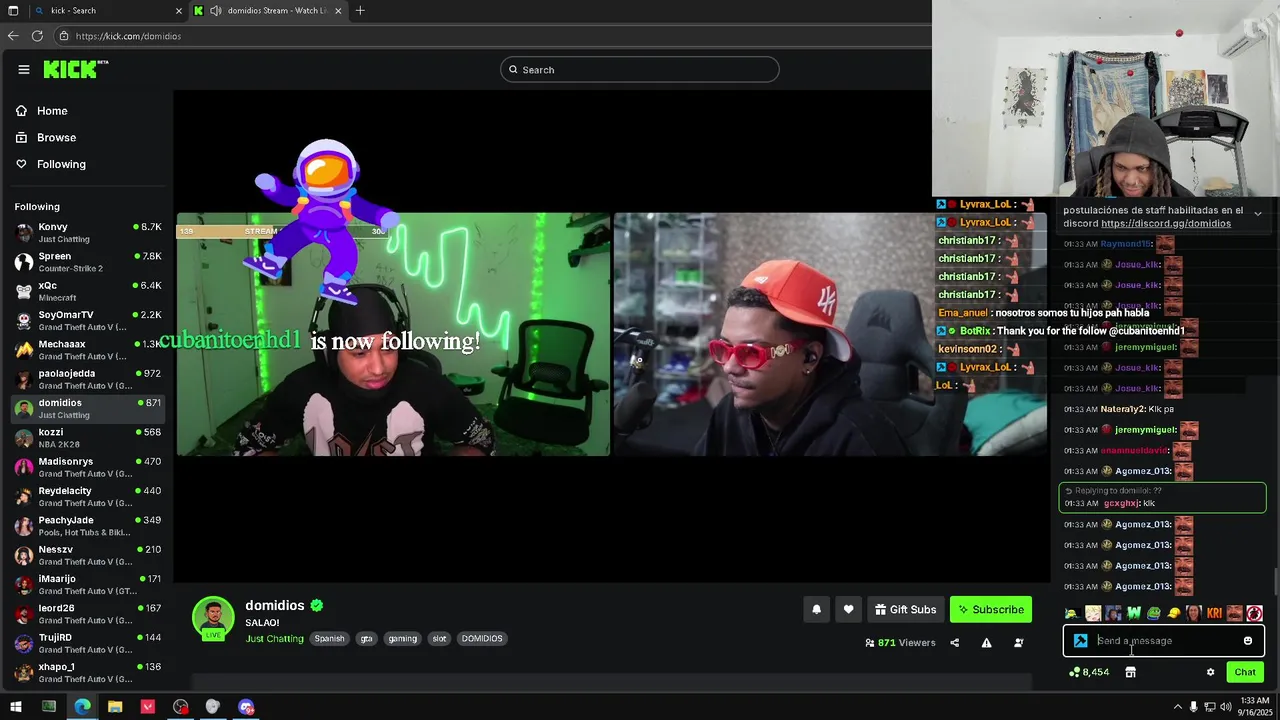Open kozzi channel in Following list
1280x720 pixels.
88,438
